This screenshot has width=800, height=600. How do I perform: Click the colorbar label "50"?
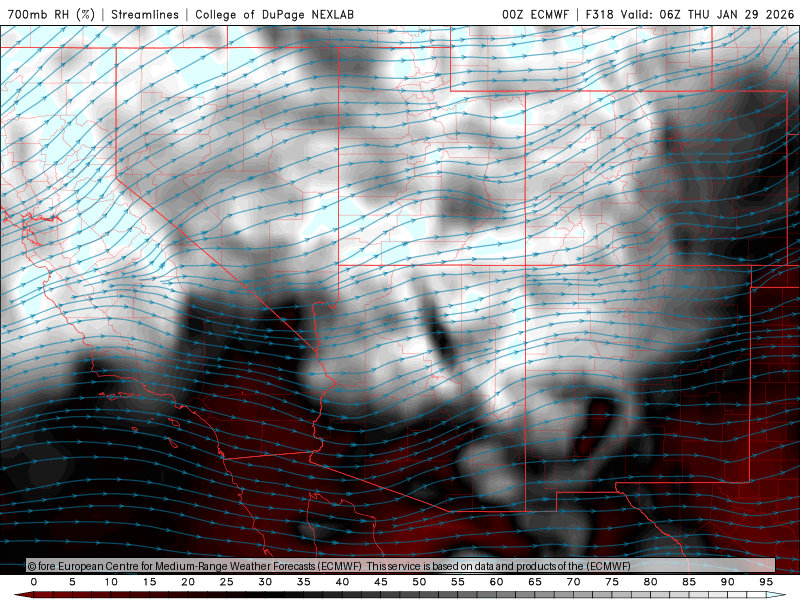(419, 582)
